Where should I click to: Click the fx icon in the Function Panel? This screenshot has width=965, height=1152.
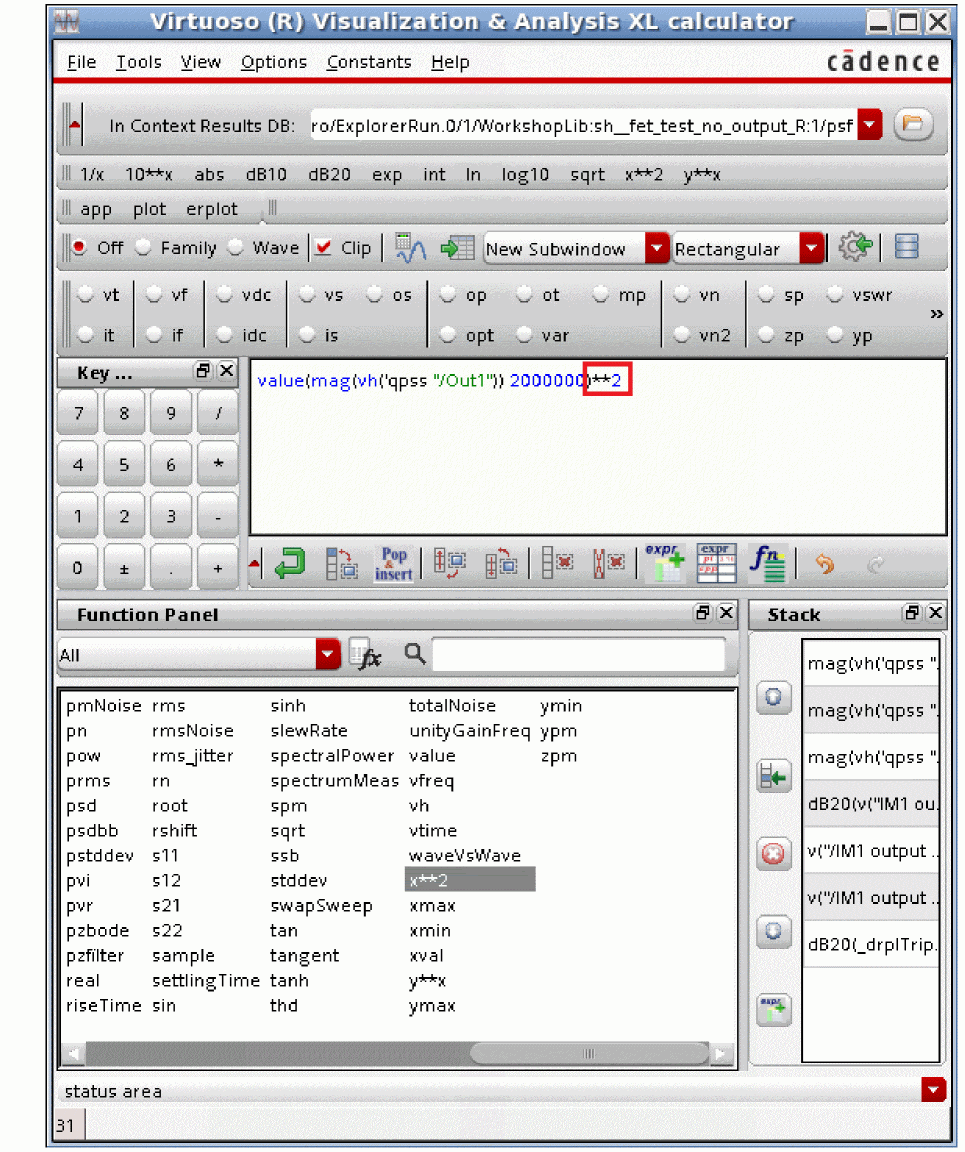366,654
